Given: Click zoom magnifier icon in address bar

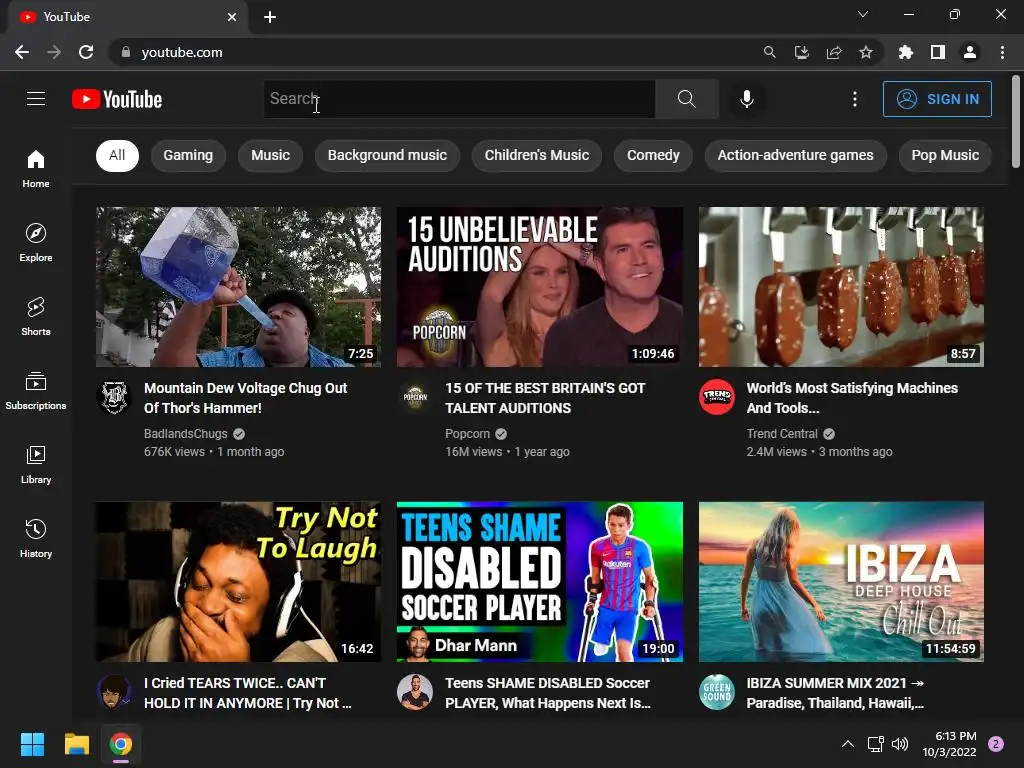Looking at the screenshot, I should [x=770, y=52].
